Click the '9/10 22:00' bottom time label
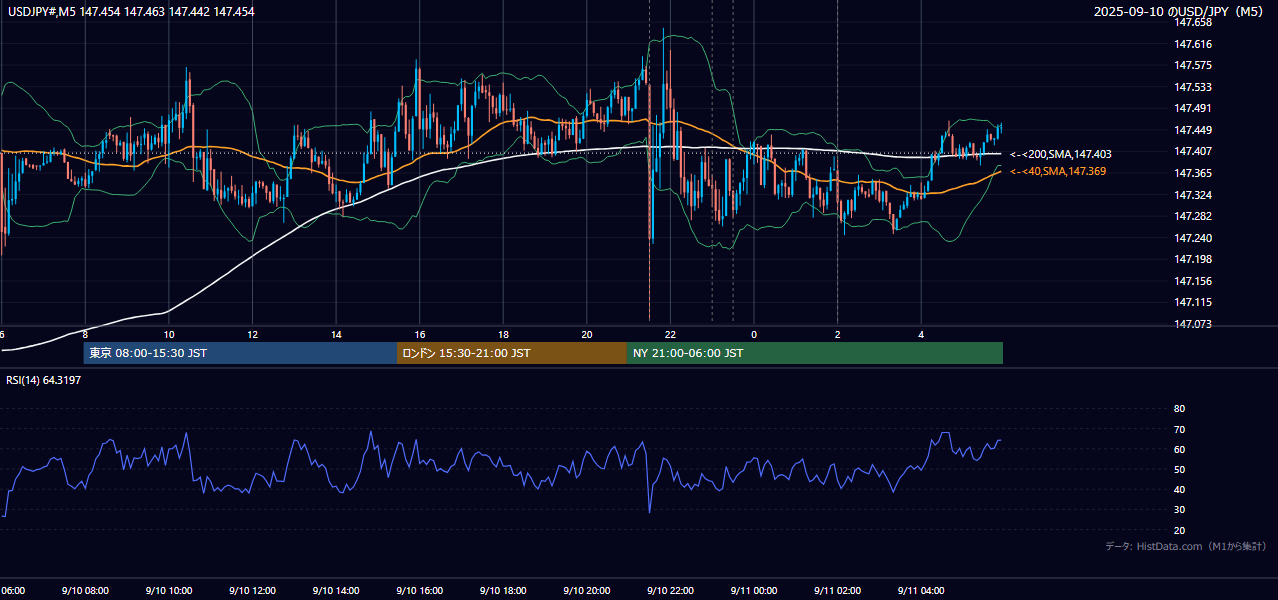 [x=670, y=591]
